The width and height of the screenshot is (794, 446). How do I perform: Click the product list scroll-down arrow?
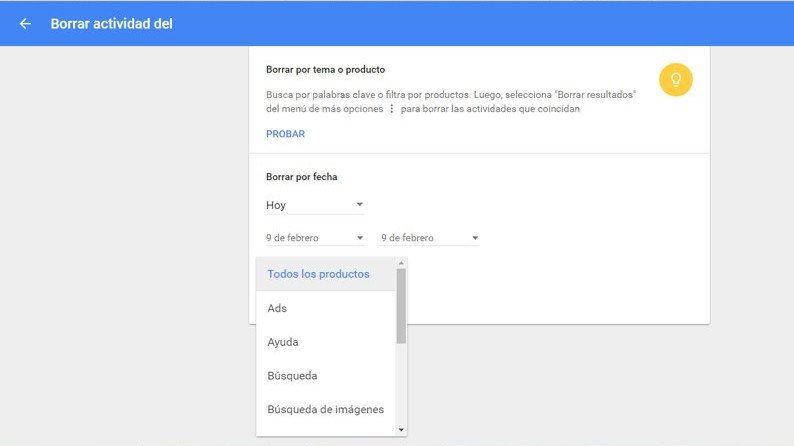coord(401,430)
